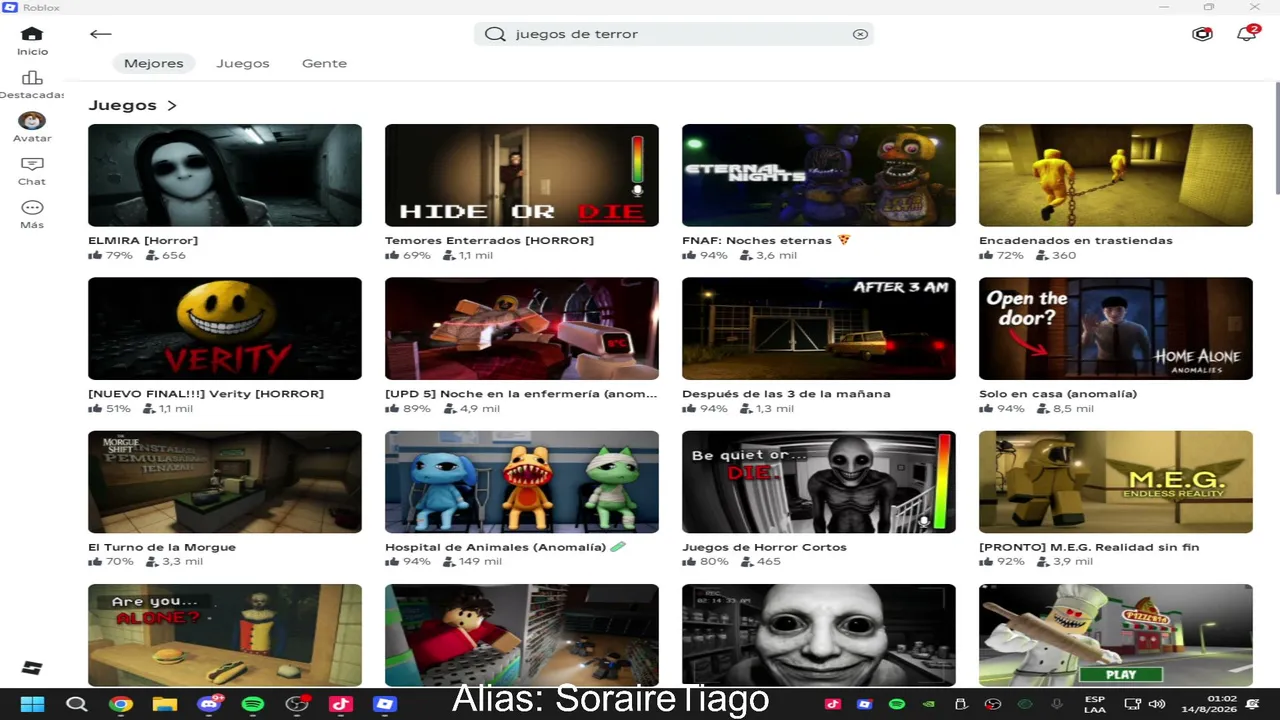Open the 'Are you... ALONE?' thumbnail

225,635
